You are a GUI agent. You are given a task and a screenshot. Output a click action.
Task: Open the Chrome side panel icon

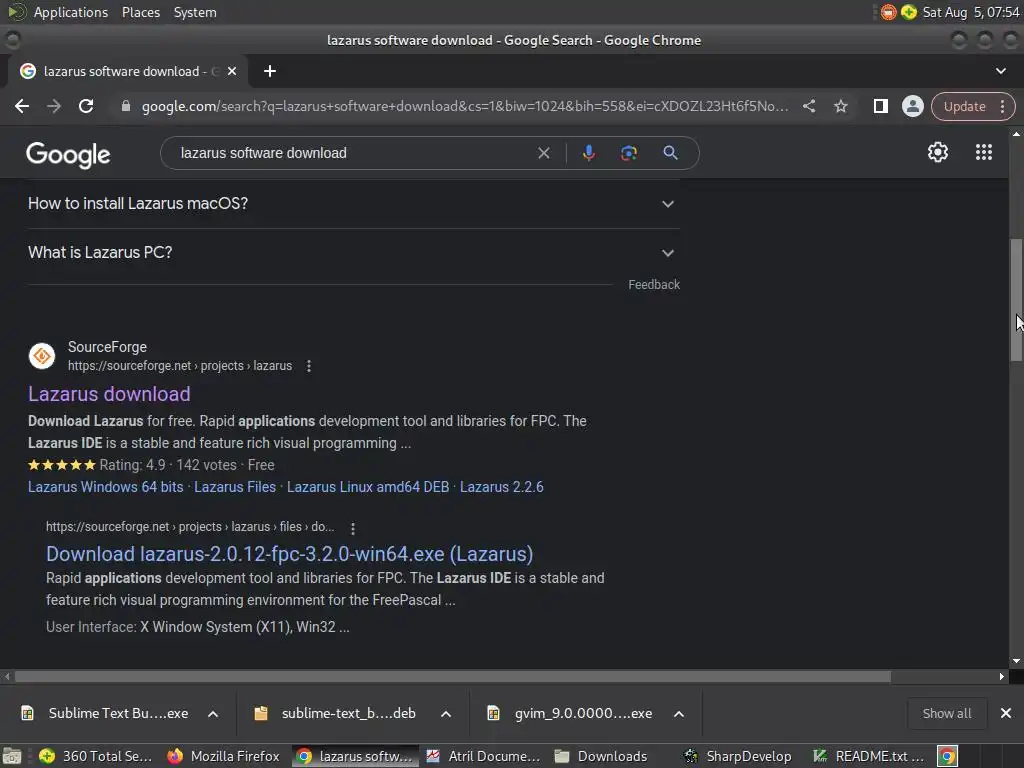(880, 106)
